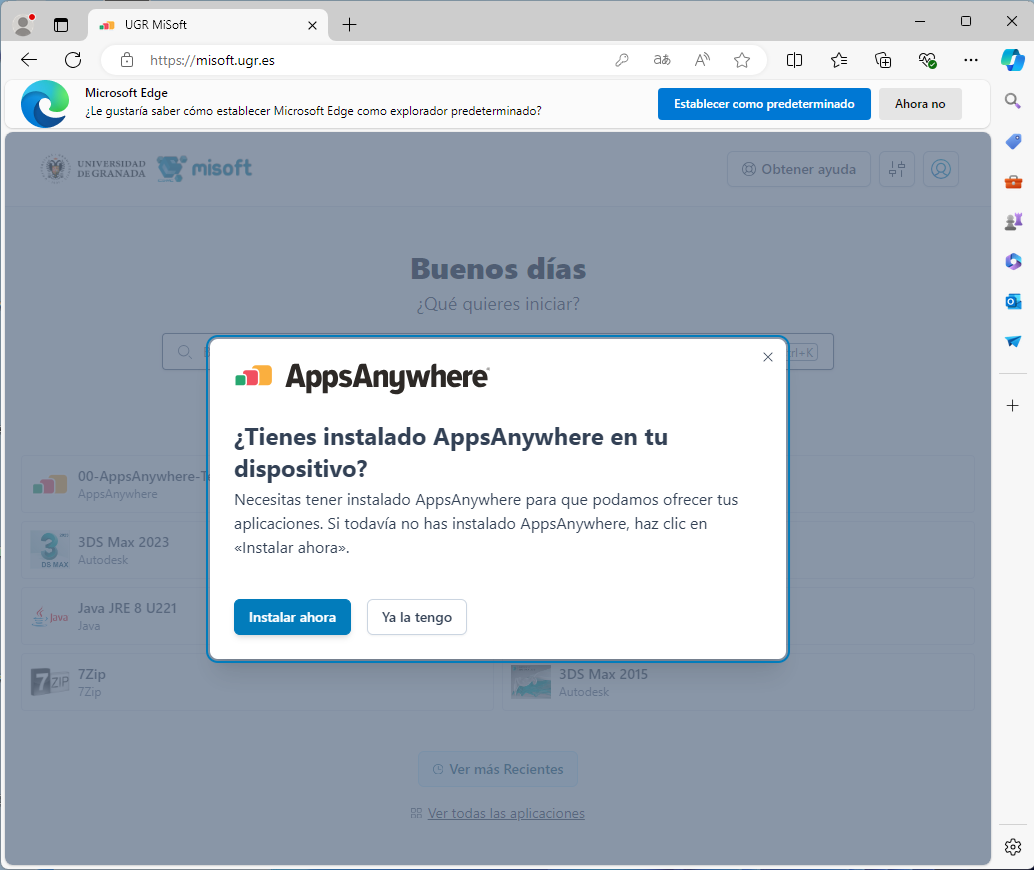Open the translate page icon

point(661,60)
